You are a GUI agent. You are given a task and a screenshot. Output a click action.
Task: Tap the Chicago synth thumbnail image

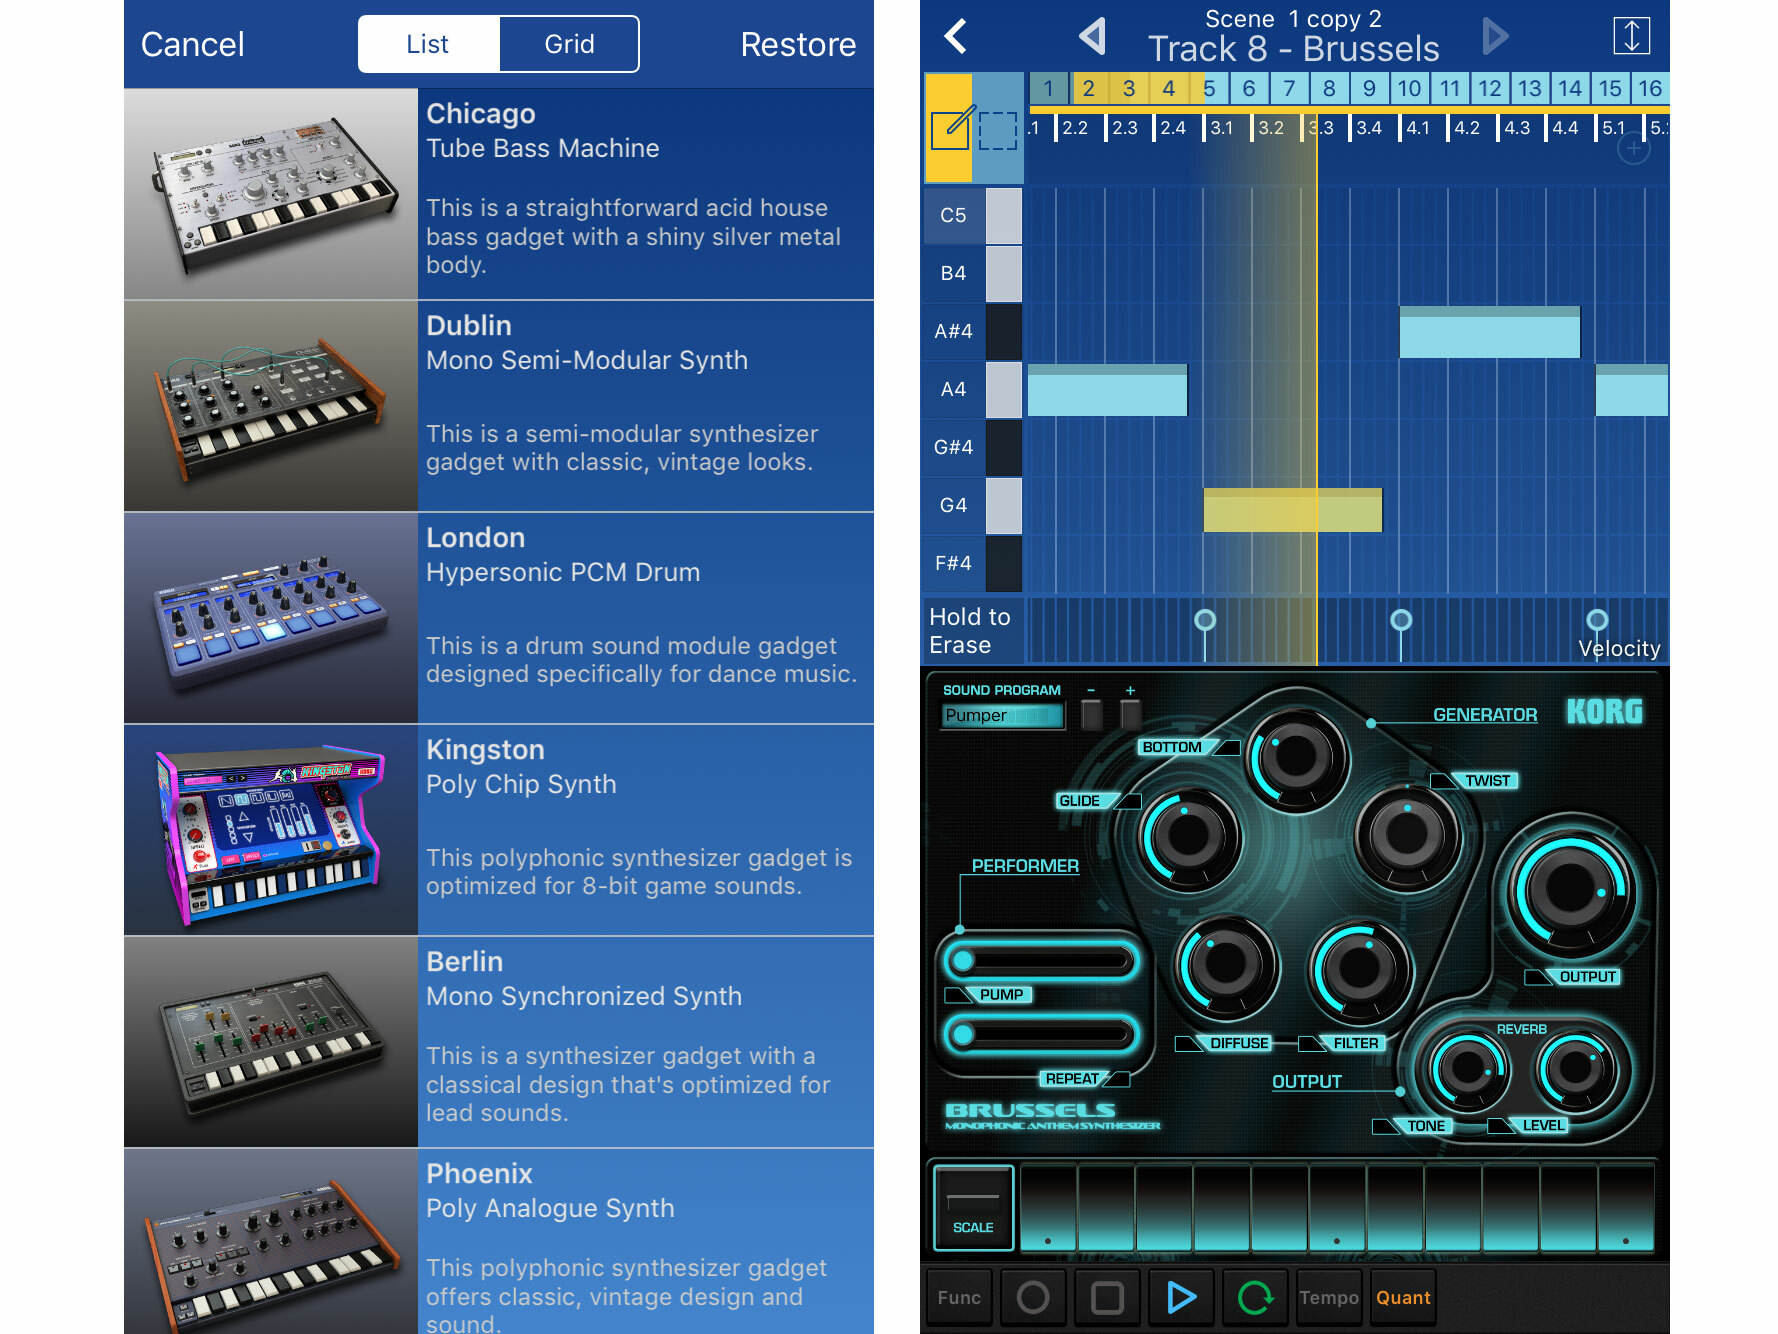pyautogui.click(x=271, y=194)
